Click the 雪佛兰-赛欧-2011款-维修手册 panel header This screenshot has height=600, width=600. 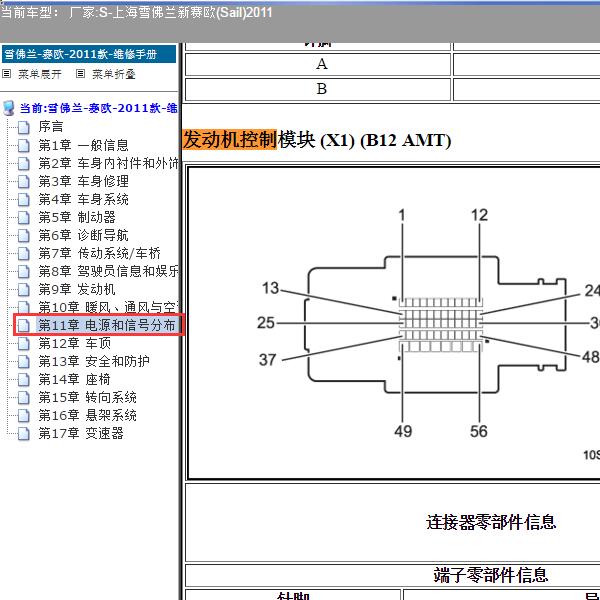click(x=89, y=54)
